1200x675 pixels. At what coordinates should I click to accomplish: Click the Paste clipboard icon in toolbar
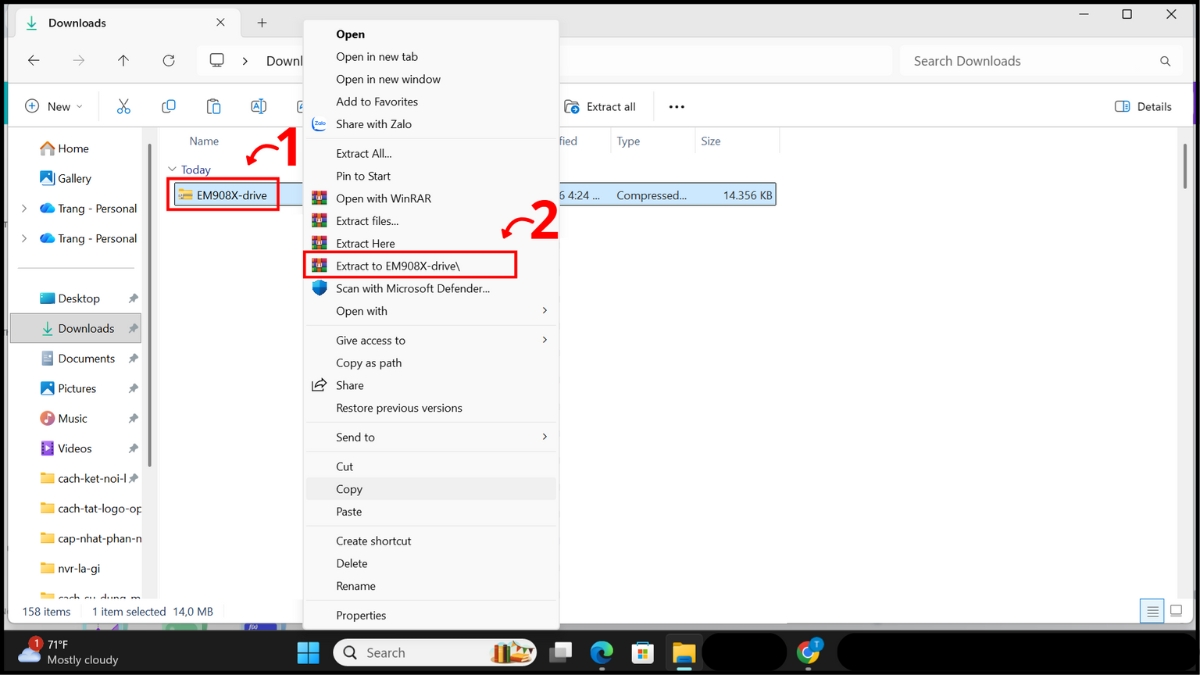pos(213,107)
